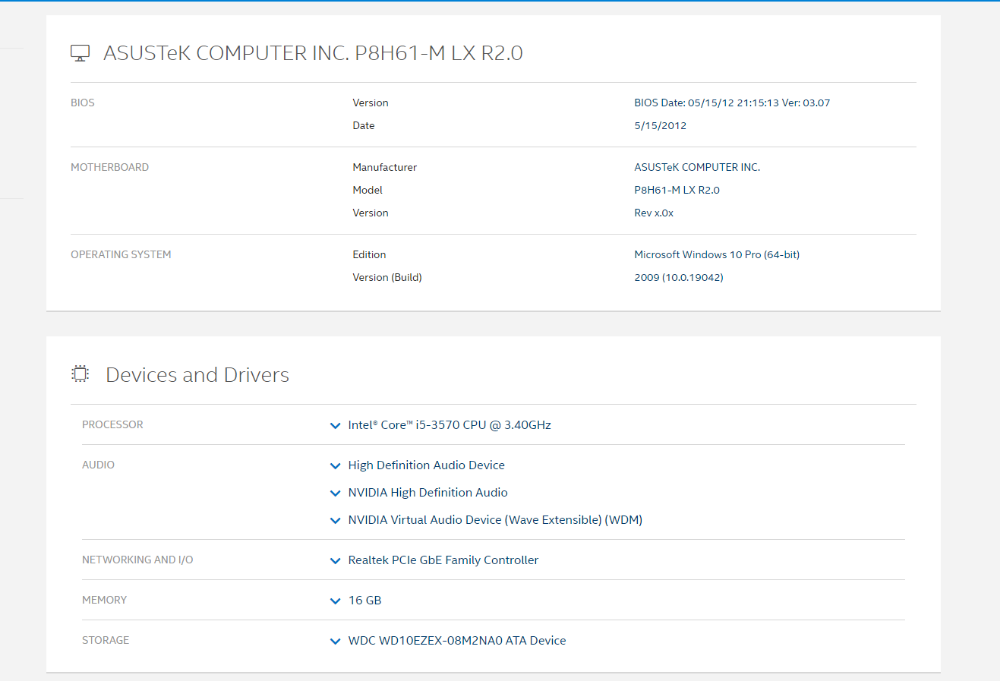
Task: Expand NVIDIA Virtual Audio Device (WDM) entry
Action: pos(335,520)
